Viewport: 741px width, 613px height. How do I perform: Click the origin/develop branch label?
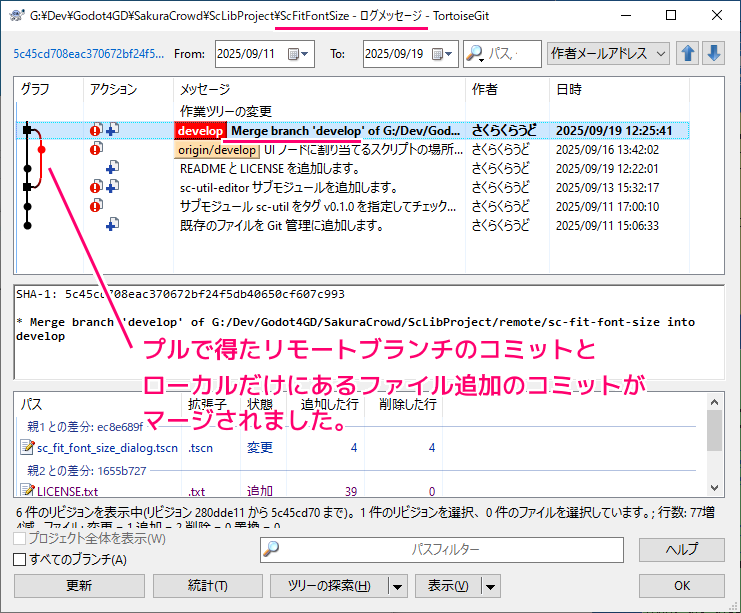[x=217, y=150]
